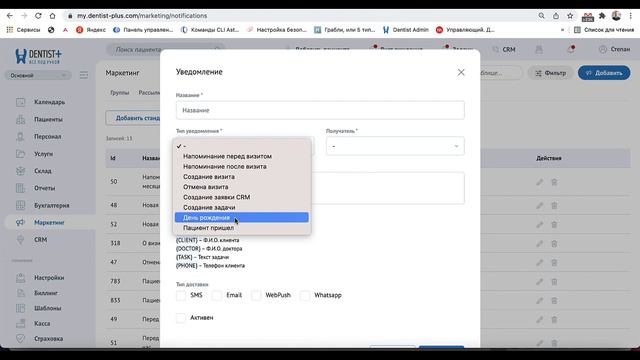This screenshot has width=640, height=360.
Task: Toggle the 'Активен' checkbox
Action: [181, 318]
